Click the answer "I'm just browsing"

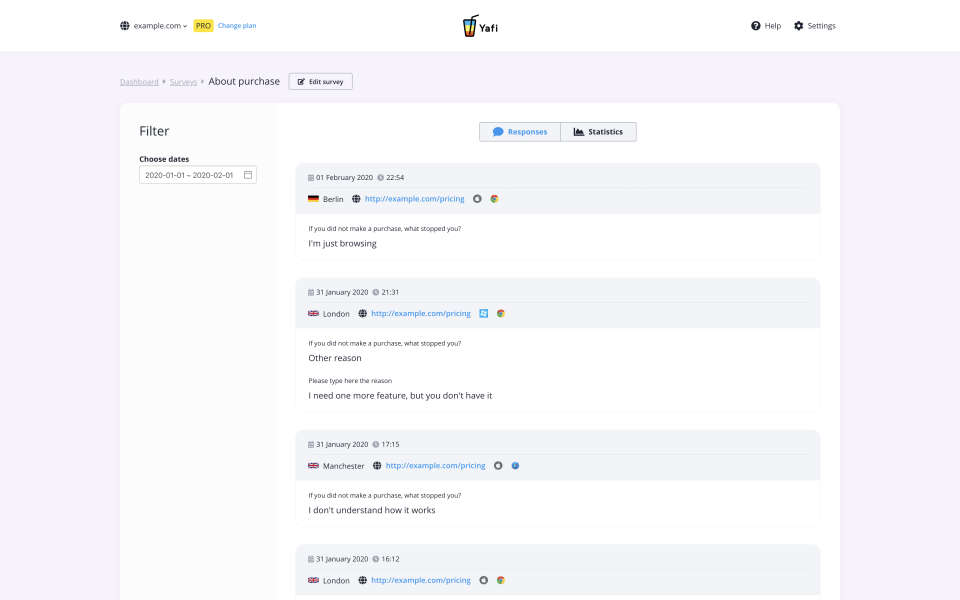(342, 244)
